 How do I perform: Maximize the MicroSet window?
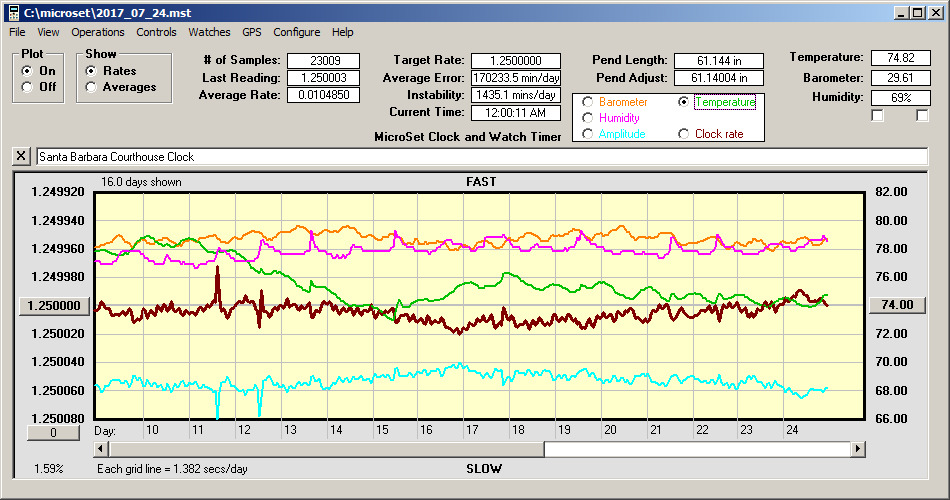917,13
